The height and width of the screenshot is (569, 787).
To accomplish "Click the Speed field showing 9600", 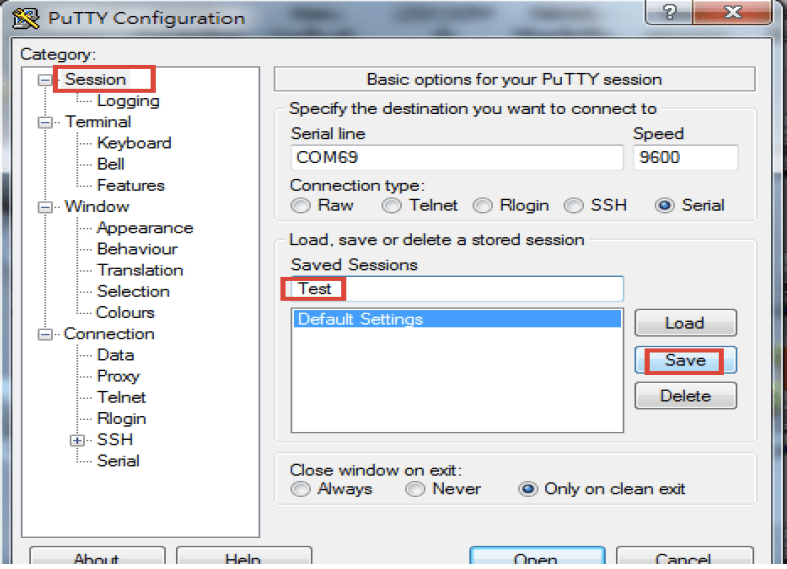I will click(686, 158).
